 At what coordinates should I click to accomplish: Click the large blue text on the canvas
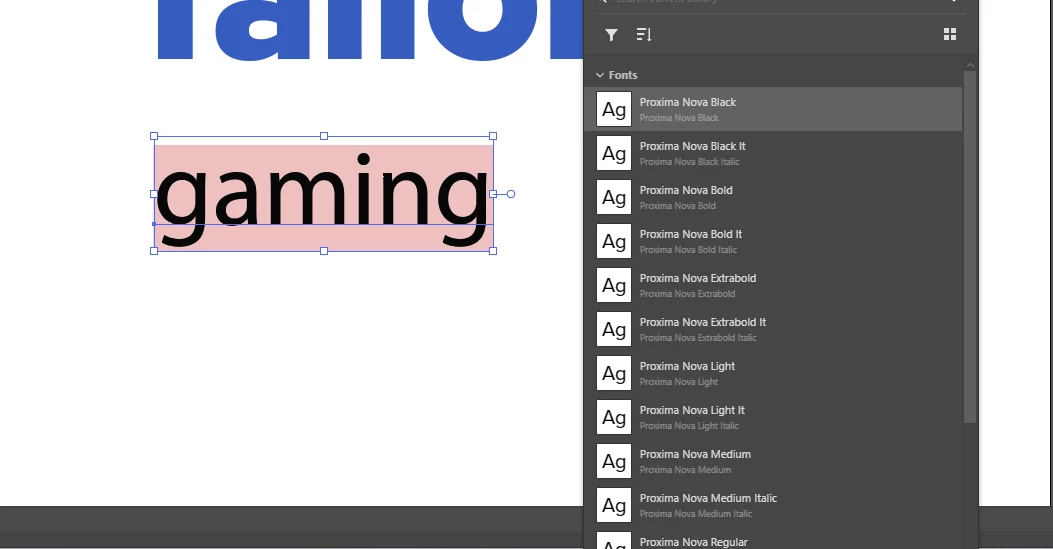click(x=369, y=30)
